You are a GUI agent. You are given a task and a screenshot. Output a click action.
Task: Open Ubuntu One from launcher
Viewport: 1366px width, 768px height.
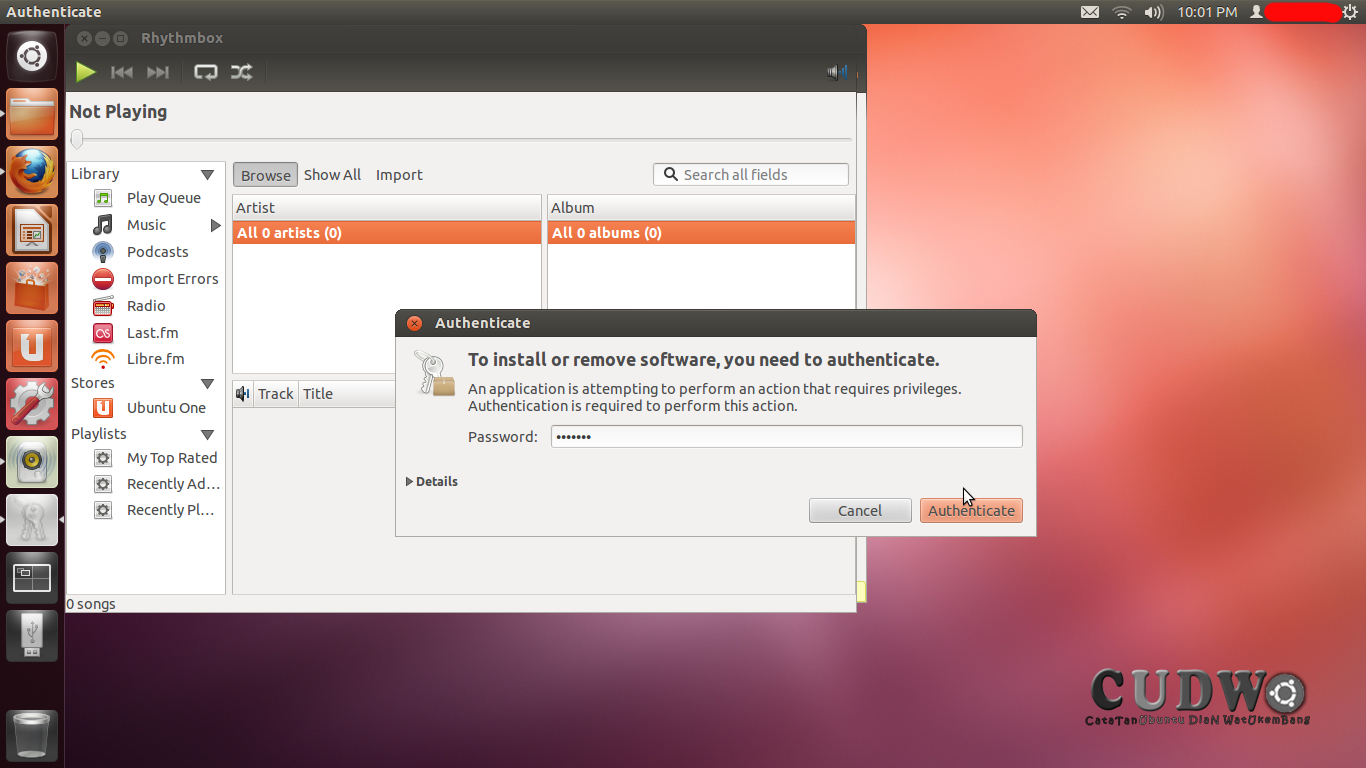[32, 346]
